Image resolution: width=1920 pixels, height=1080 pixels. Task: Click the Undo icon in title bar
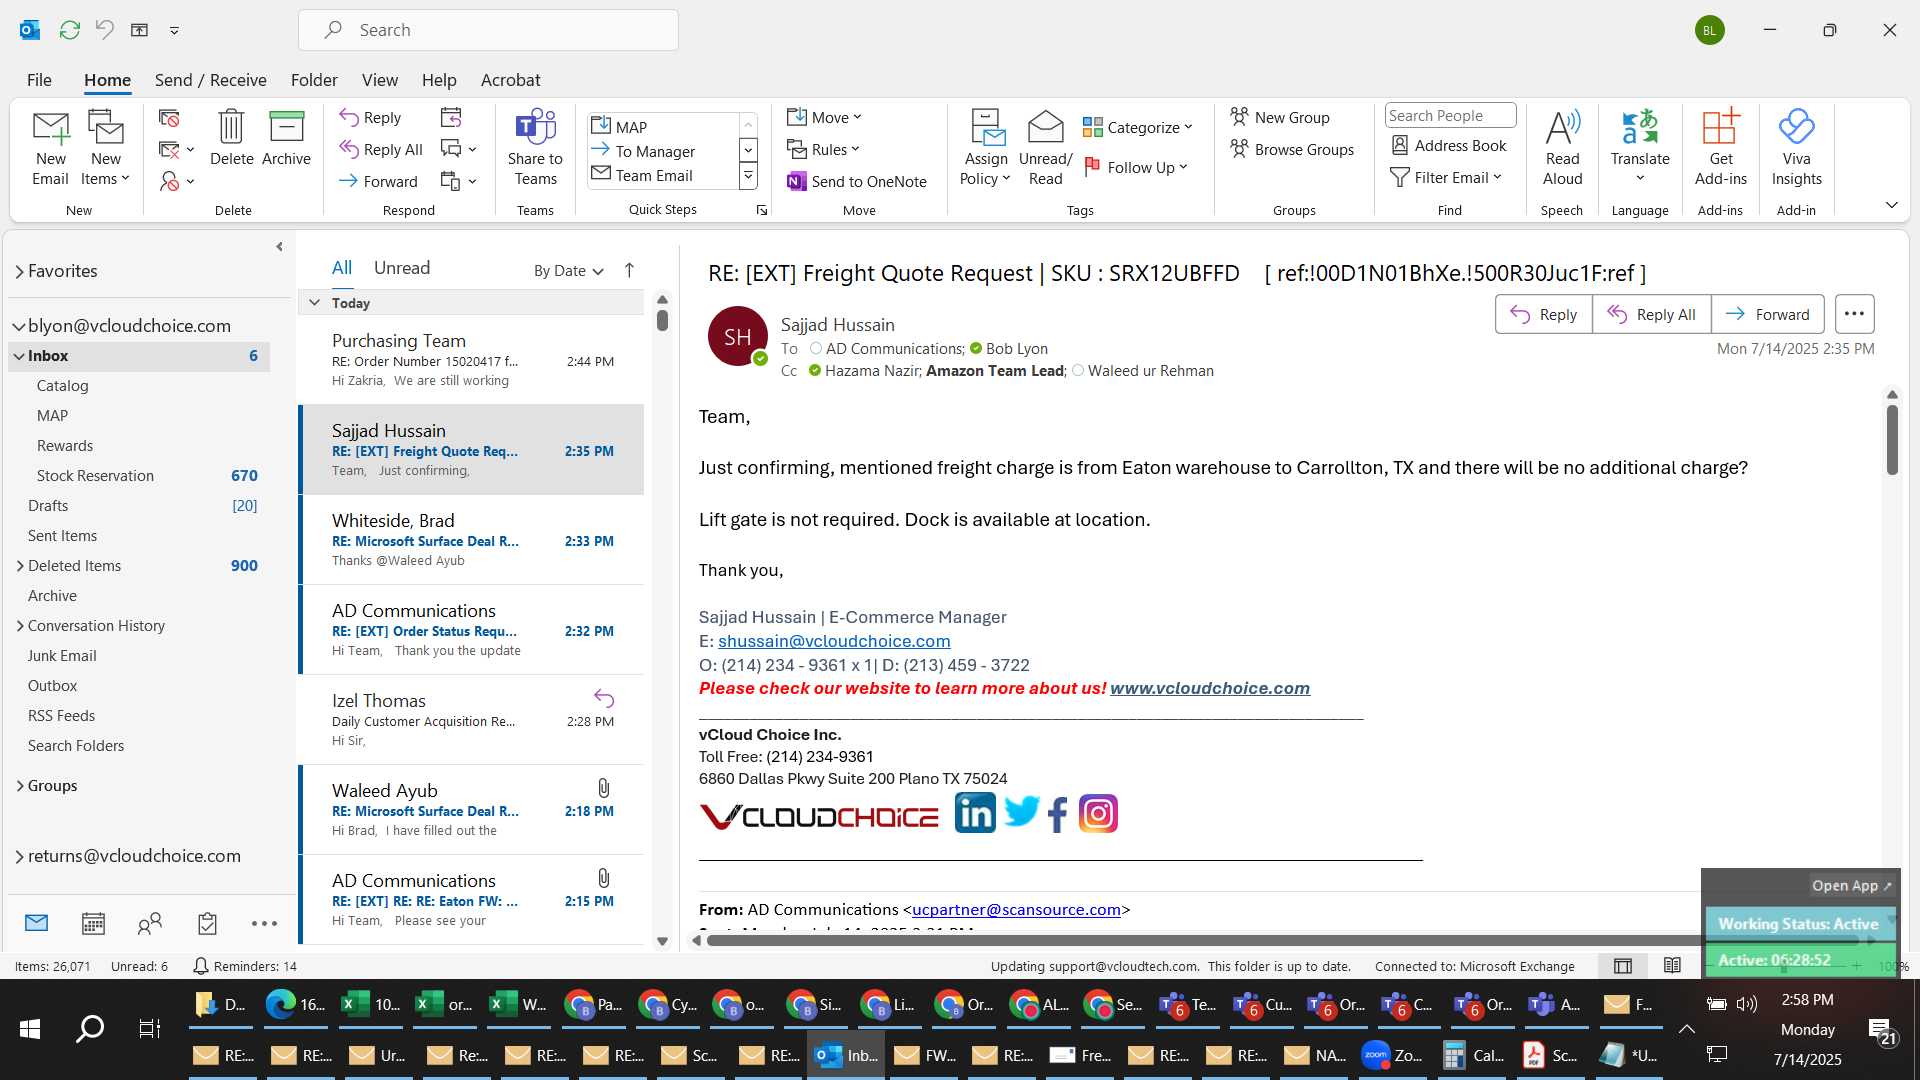pyautogui.click(x=105, y=30)
